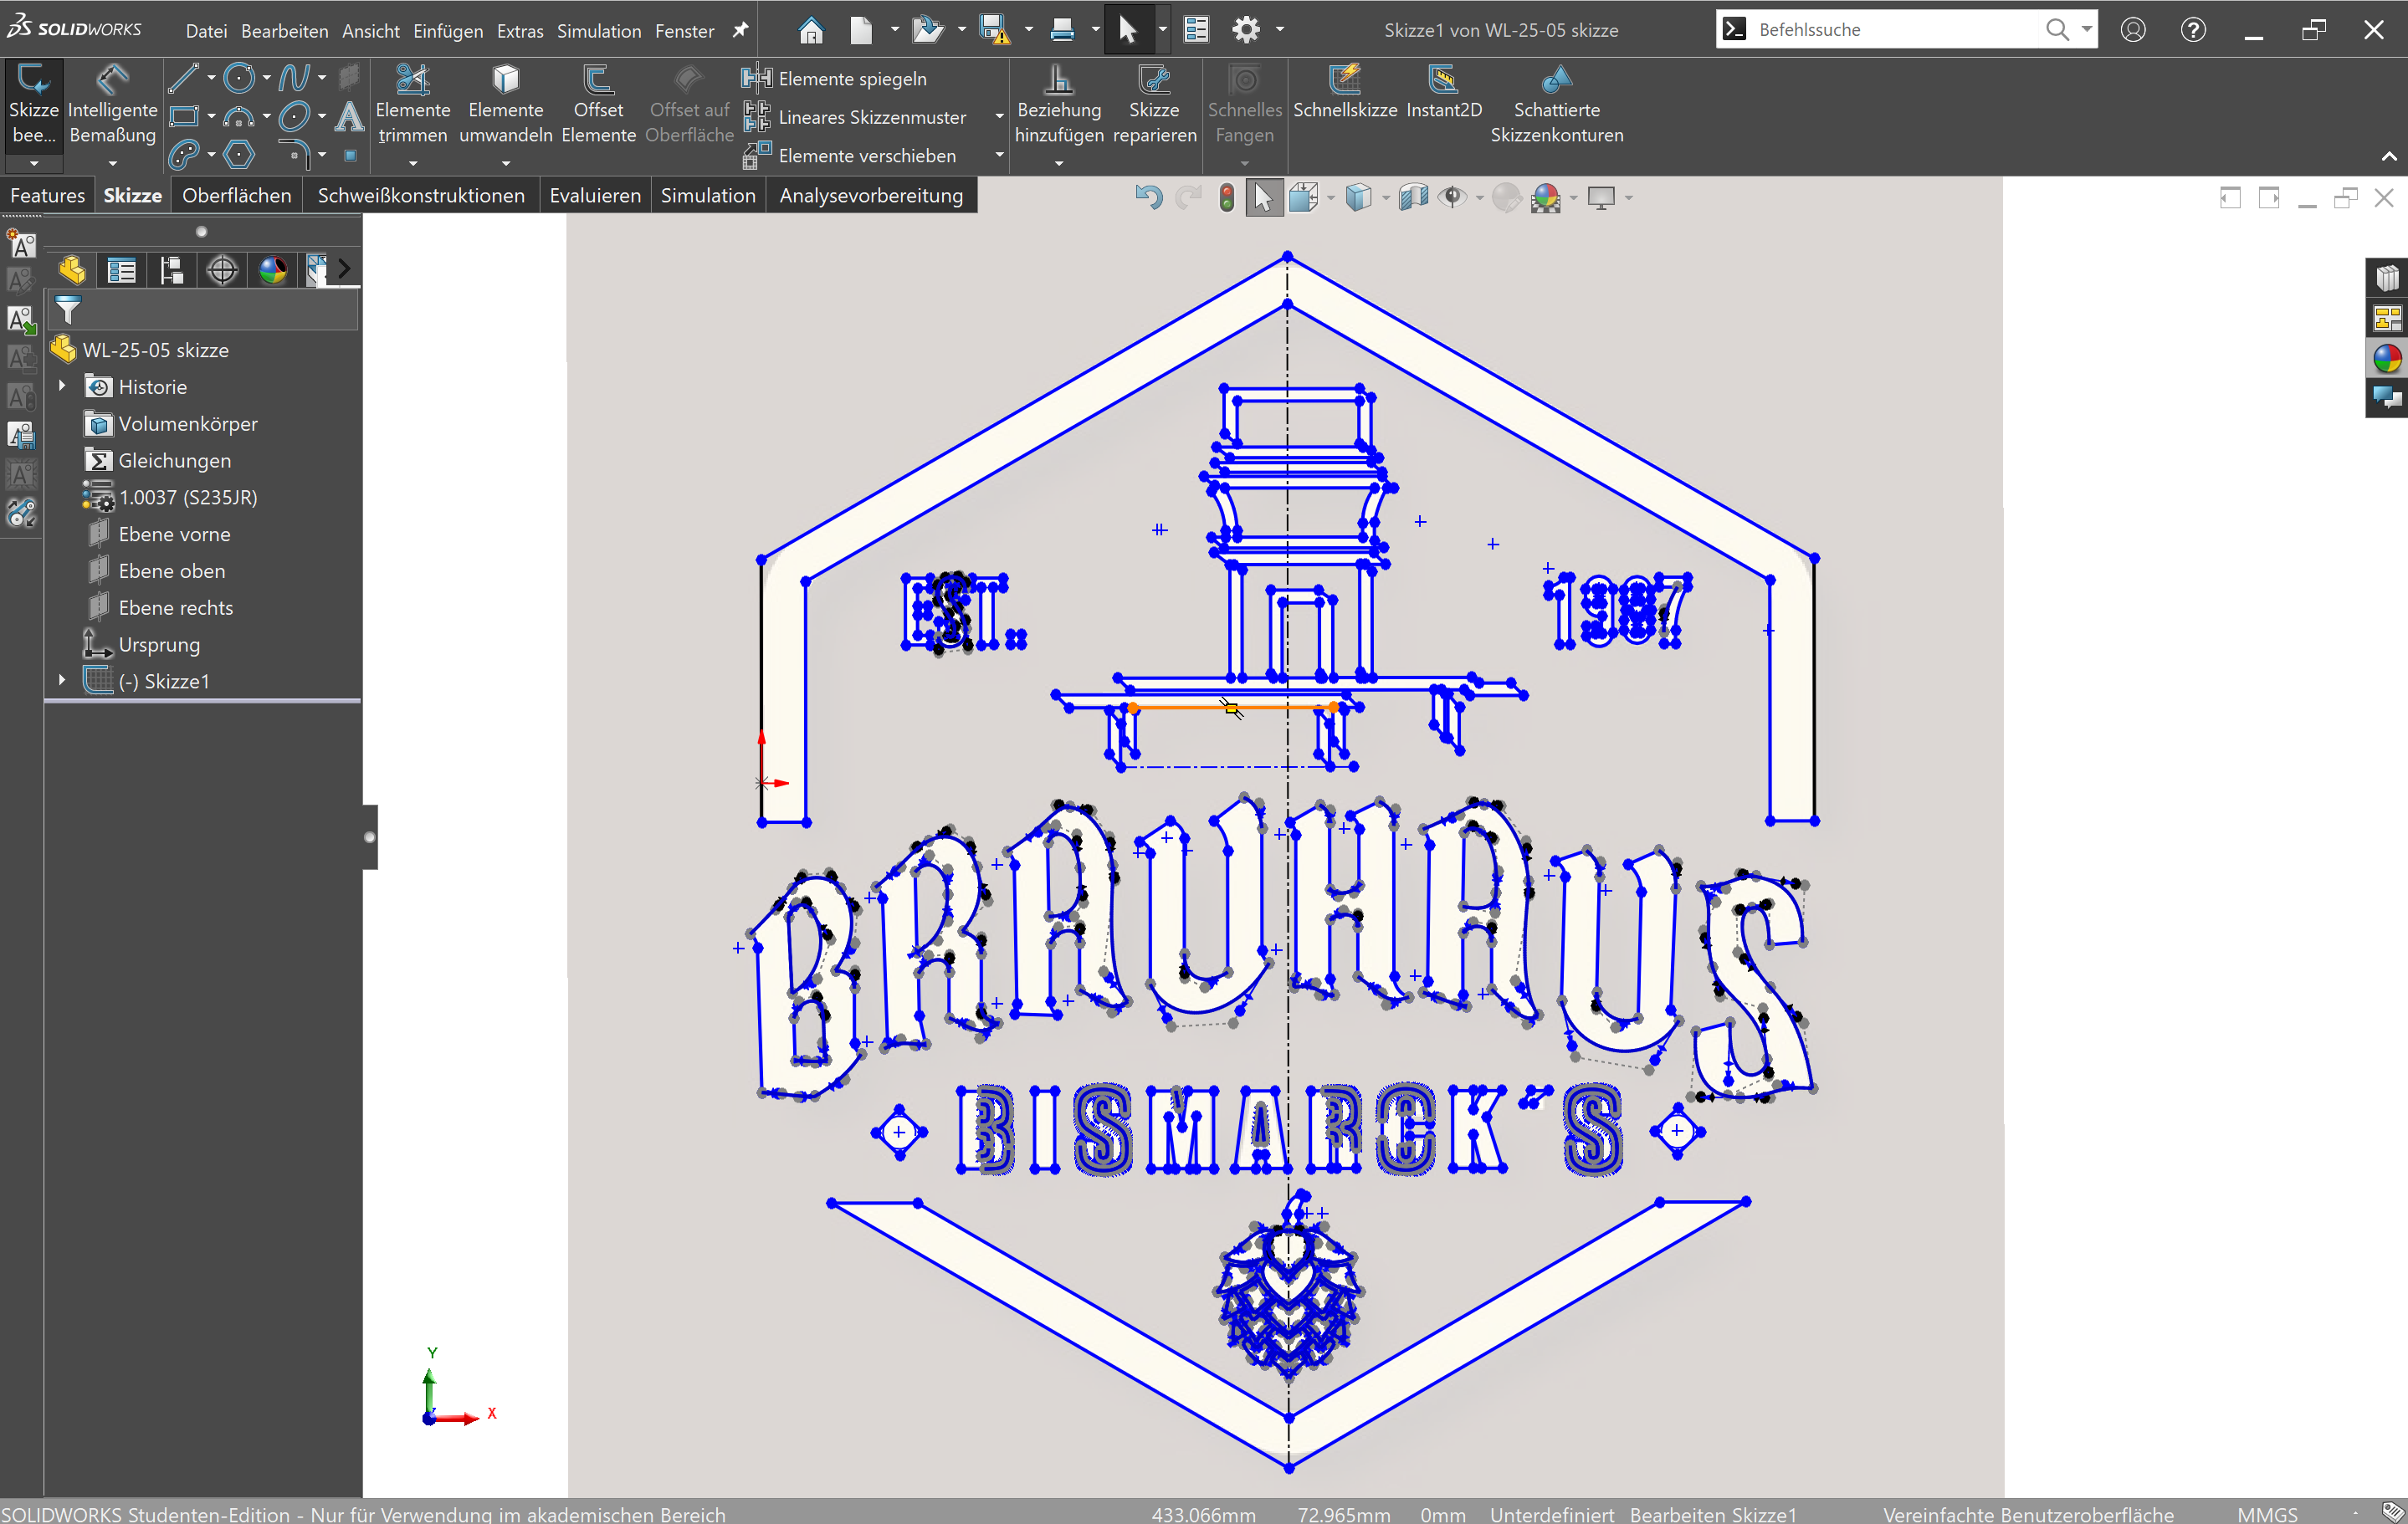Open the Elemente trimmen dropdown arrow
This screenshot has height=1524, width=2408.
tap(413, 163)
